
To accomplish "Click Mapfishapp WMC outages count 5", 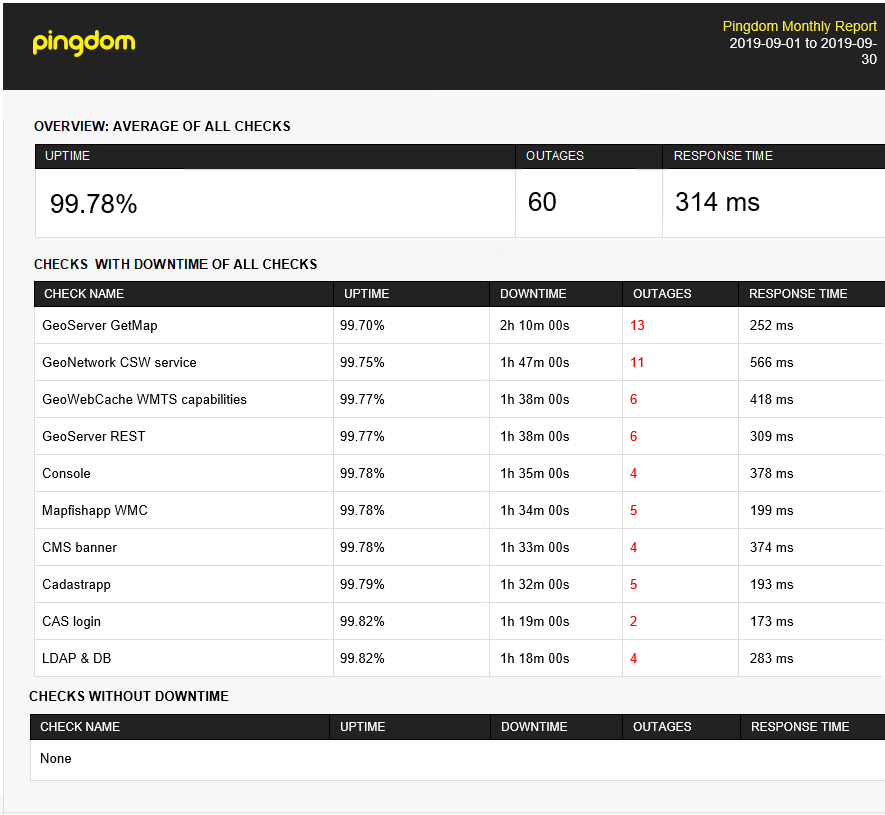I will pos(633,510).
